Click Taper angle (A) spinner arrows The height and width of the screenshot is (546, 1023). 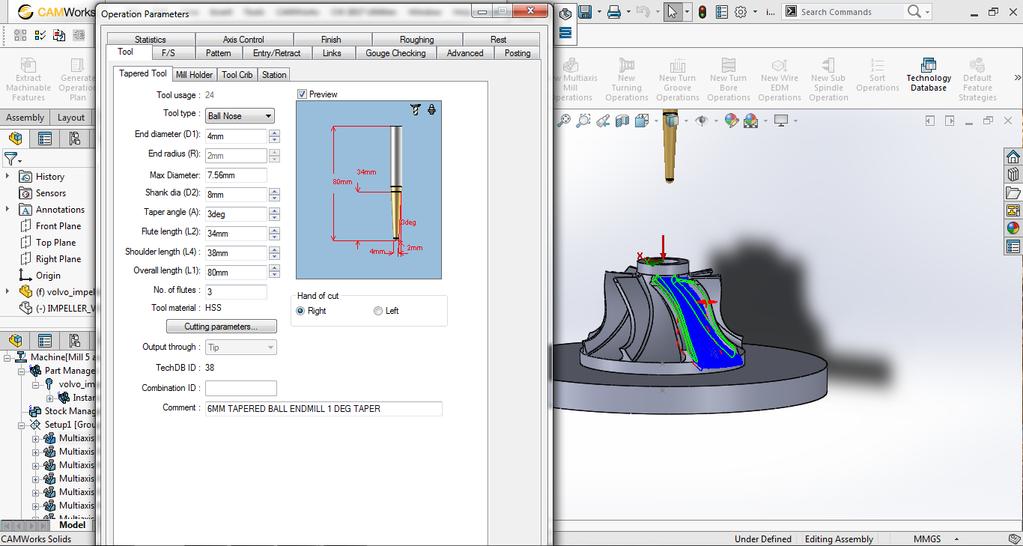[274, 214]
